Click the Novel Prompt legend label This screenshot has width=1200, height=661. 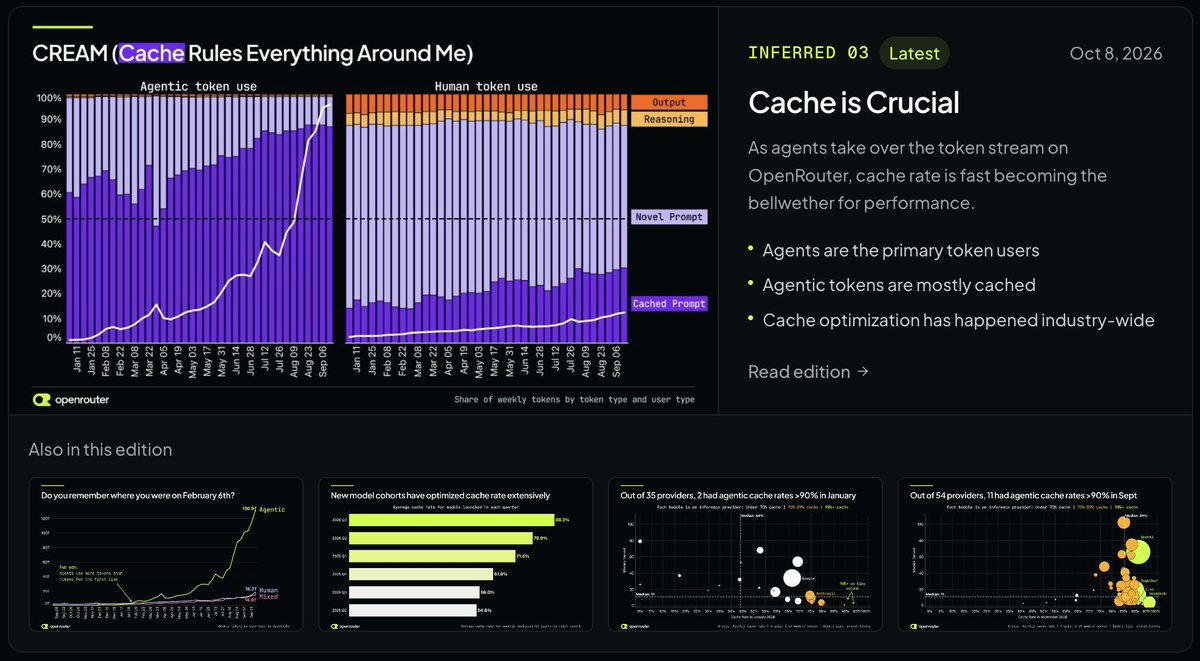669,217
